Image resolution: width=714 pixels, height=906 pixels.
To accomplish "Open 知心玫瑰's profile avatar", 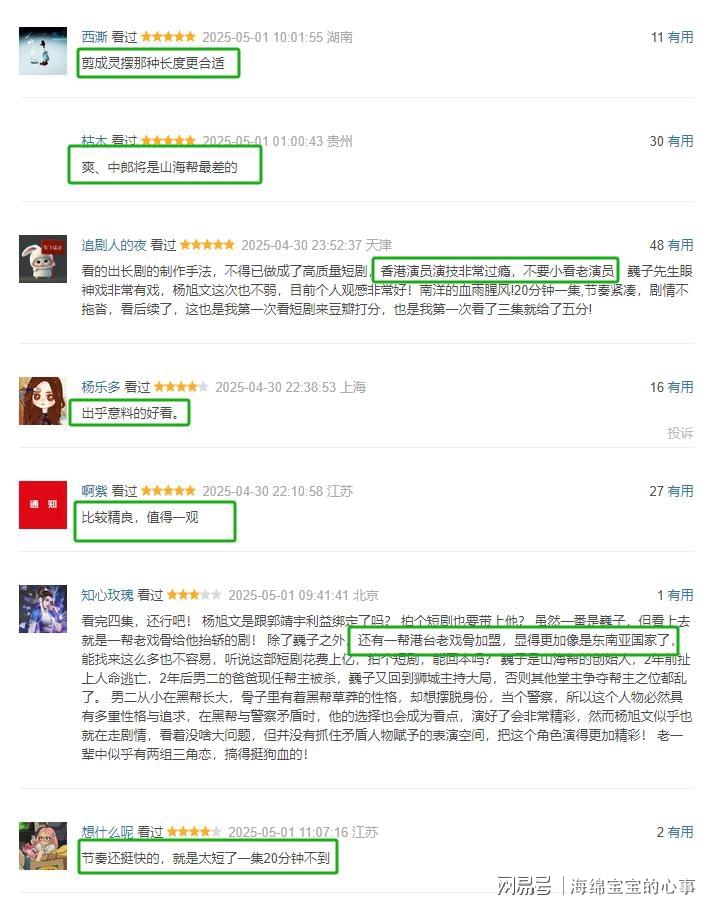I will tap(43, 609).
